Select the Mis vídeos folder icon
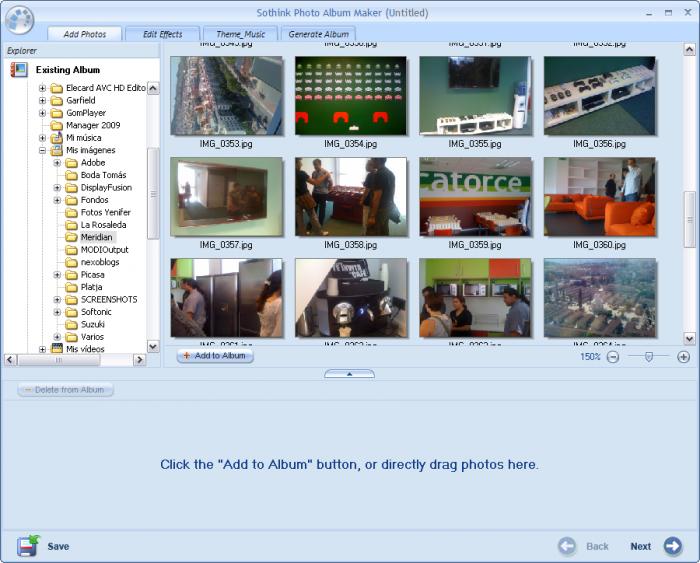The height and width of the screenshot is (563, 700). [57, 349]
